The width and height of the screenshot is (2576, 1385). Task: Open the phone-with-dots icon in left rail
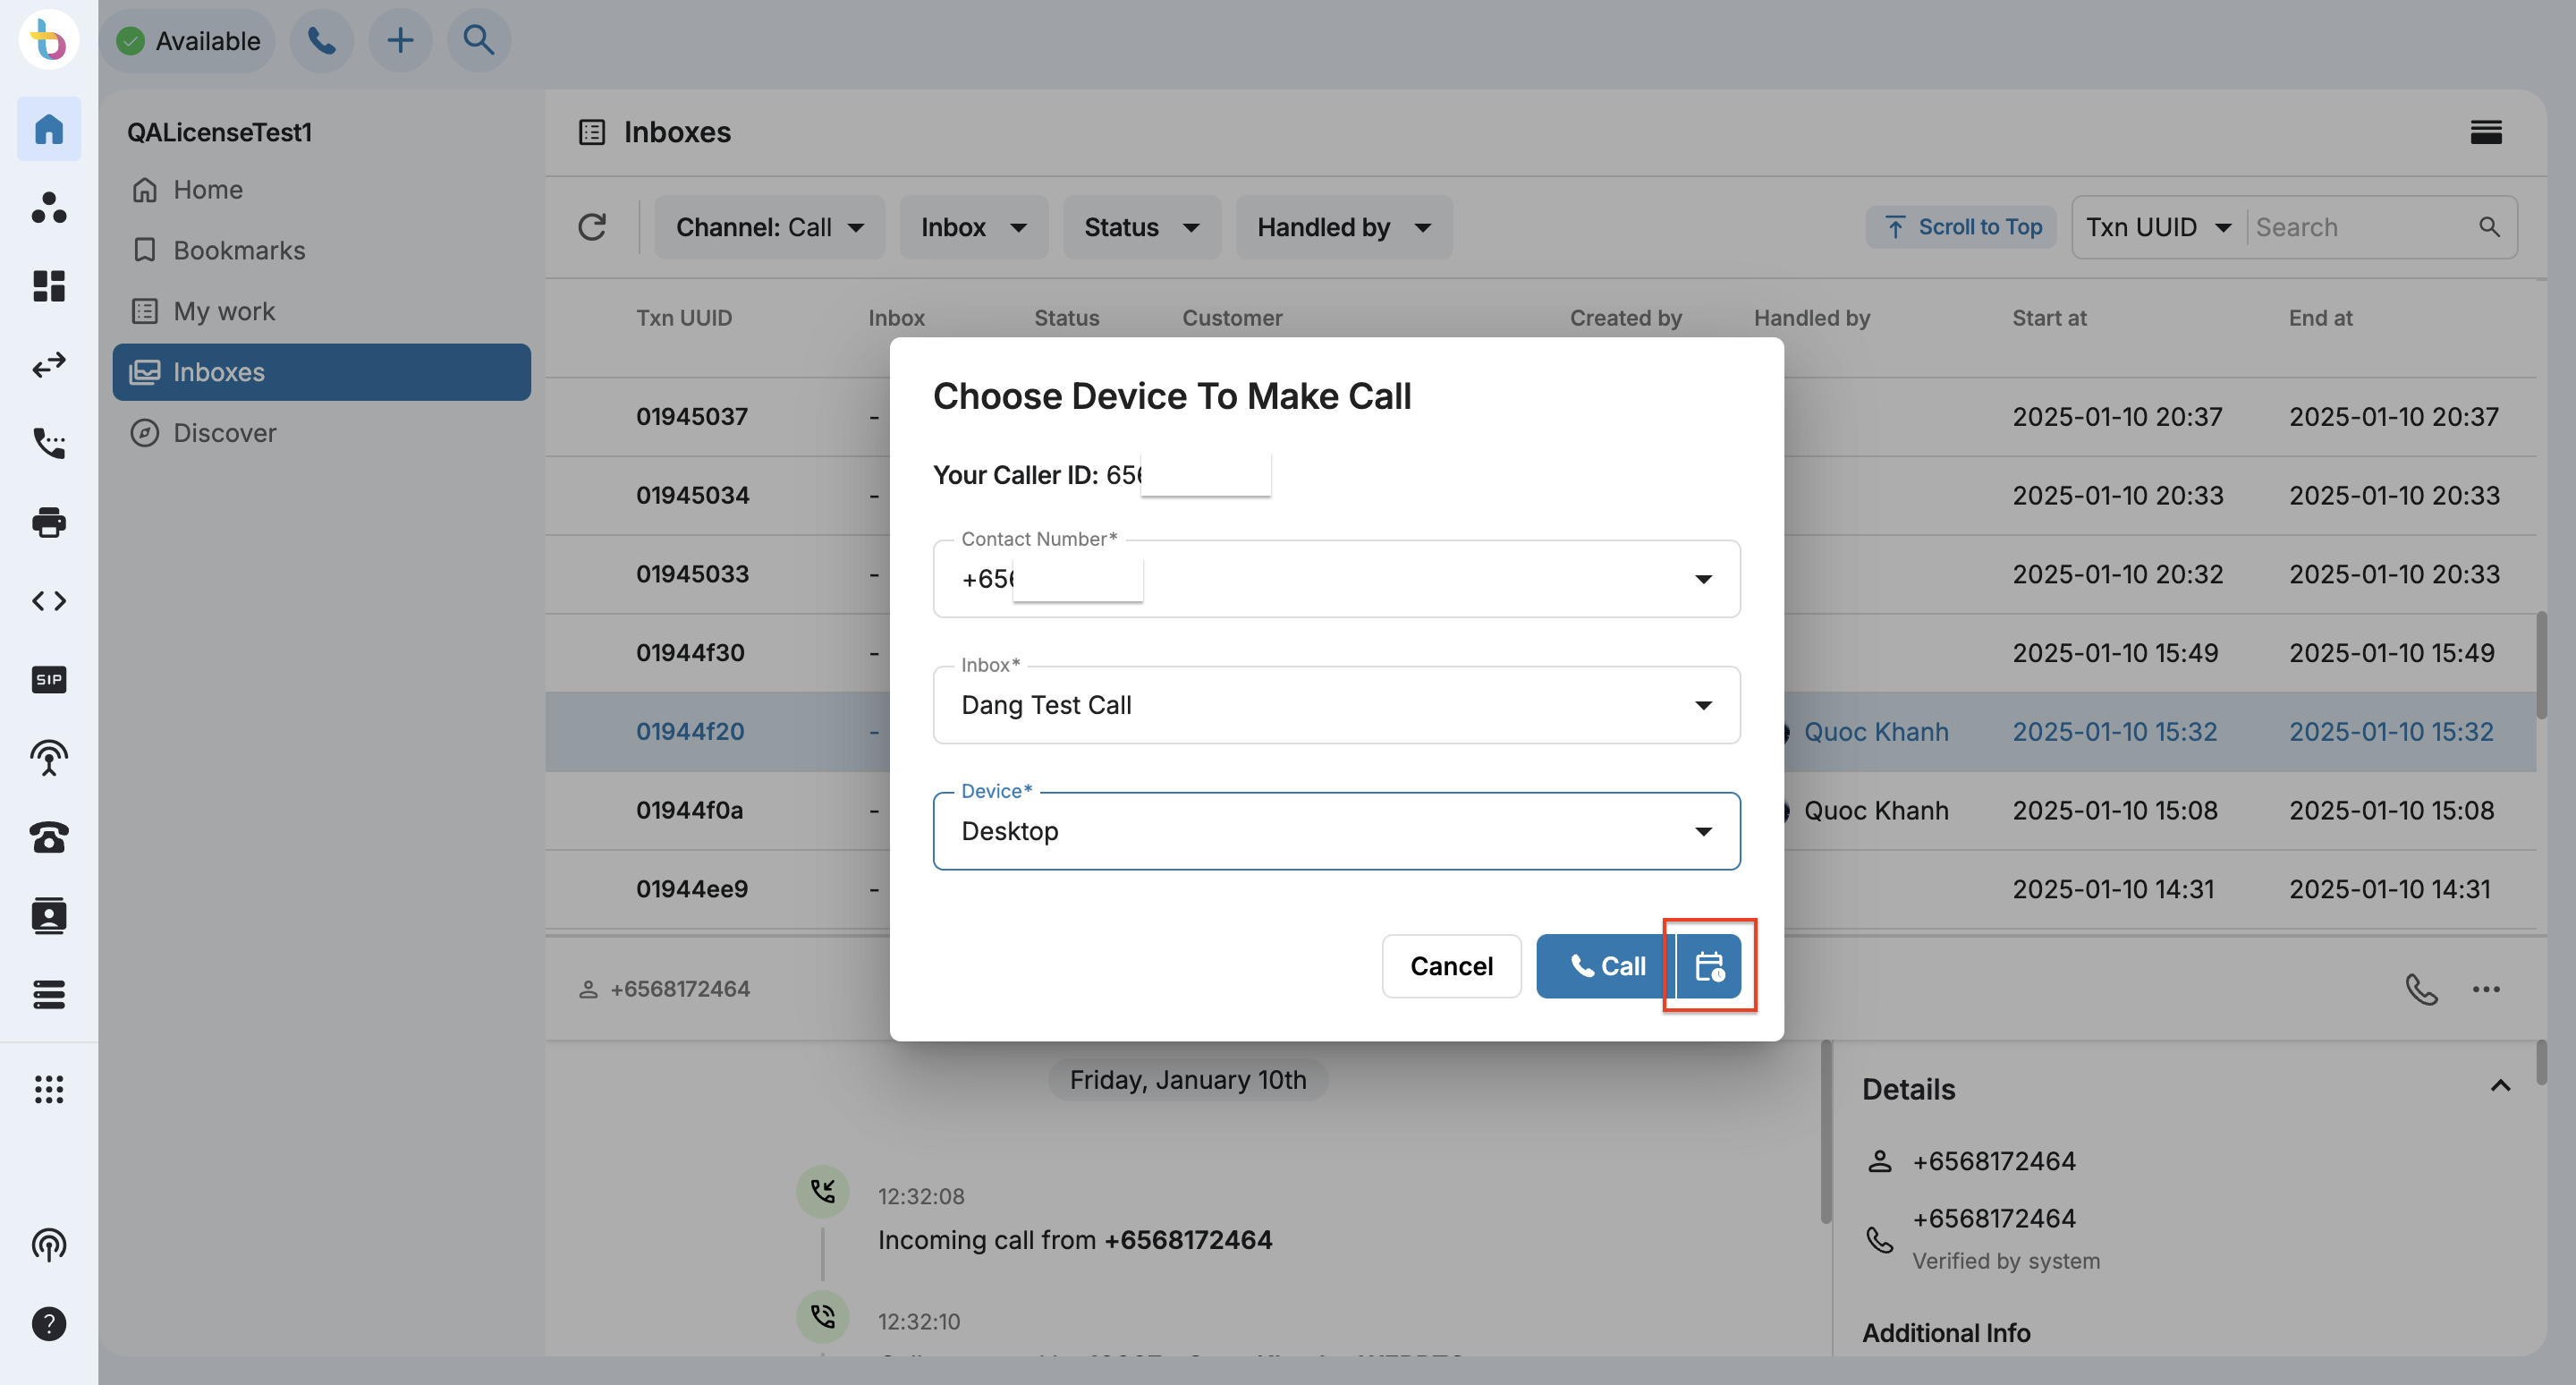(x=49, y=443)
